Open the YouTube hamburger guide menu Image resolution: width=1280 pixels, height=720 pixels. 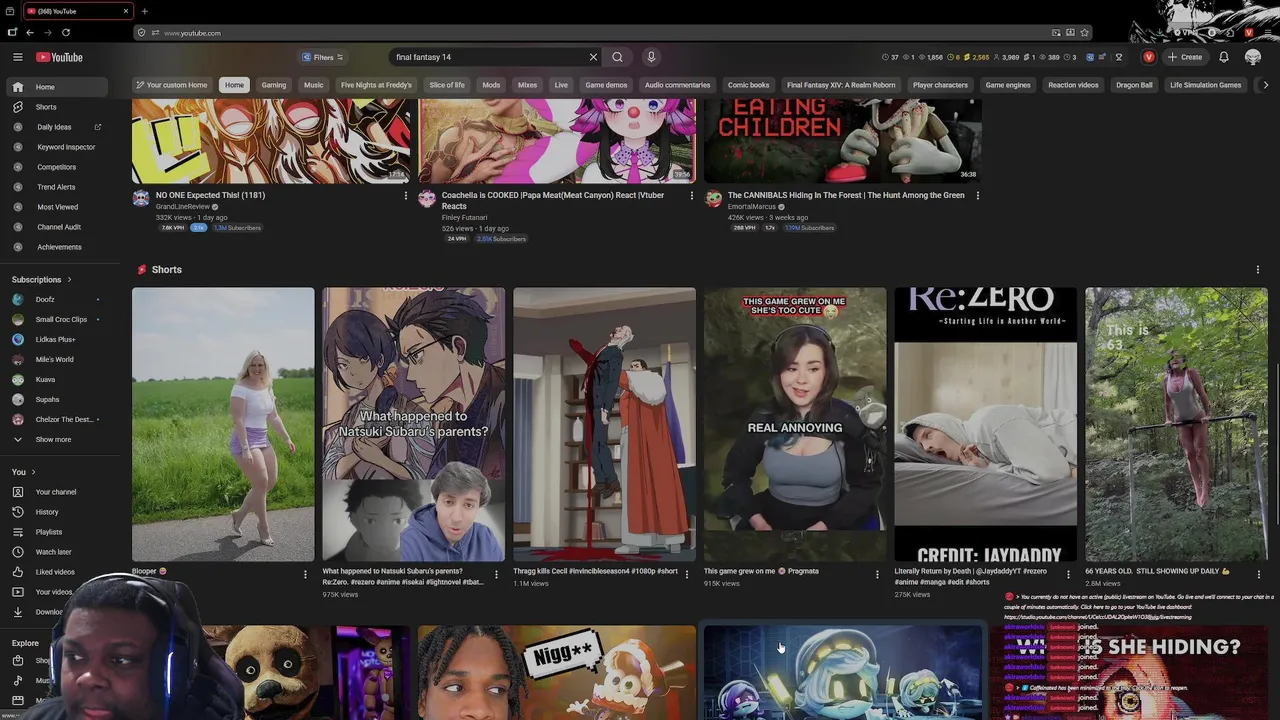coord(17,57)
